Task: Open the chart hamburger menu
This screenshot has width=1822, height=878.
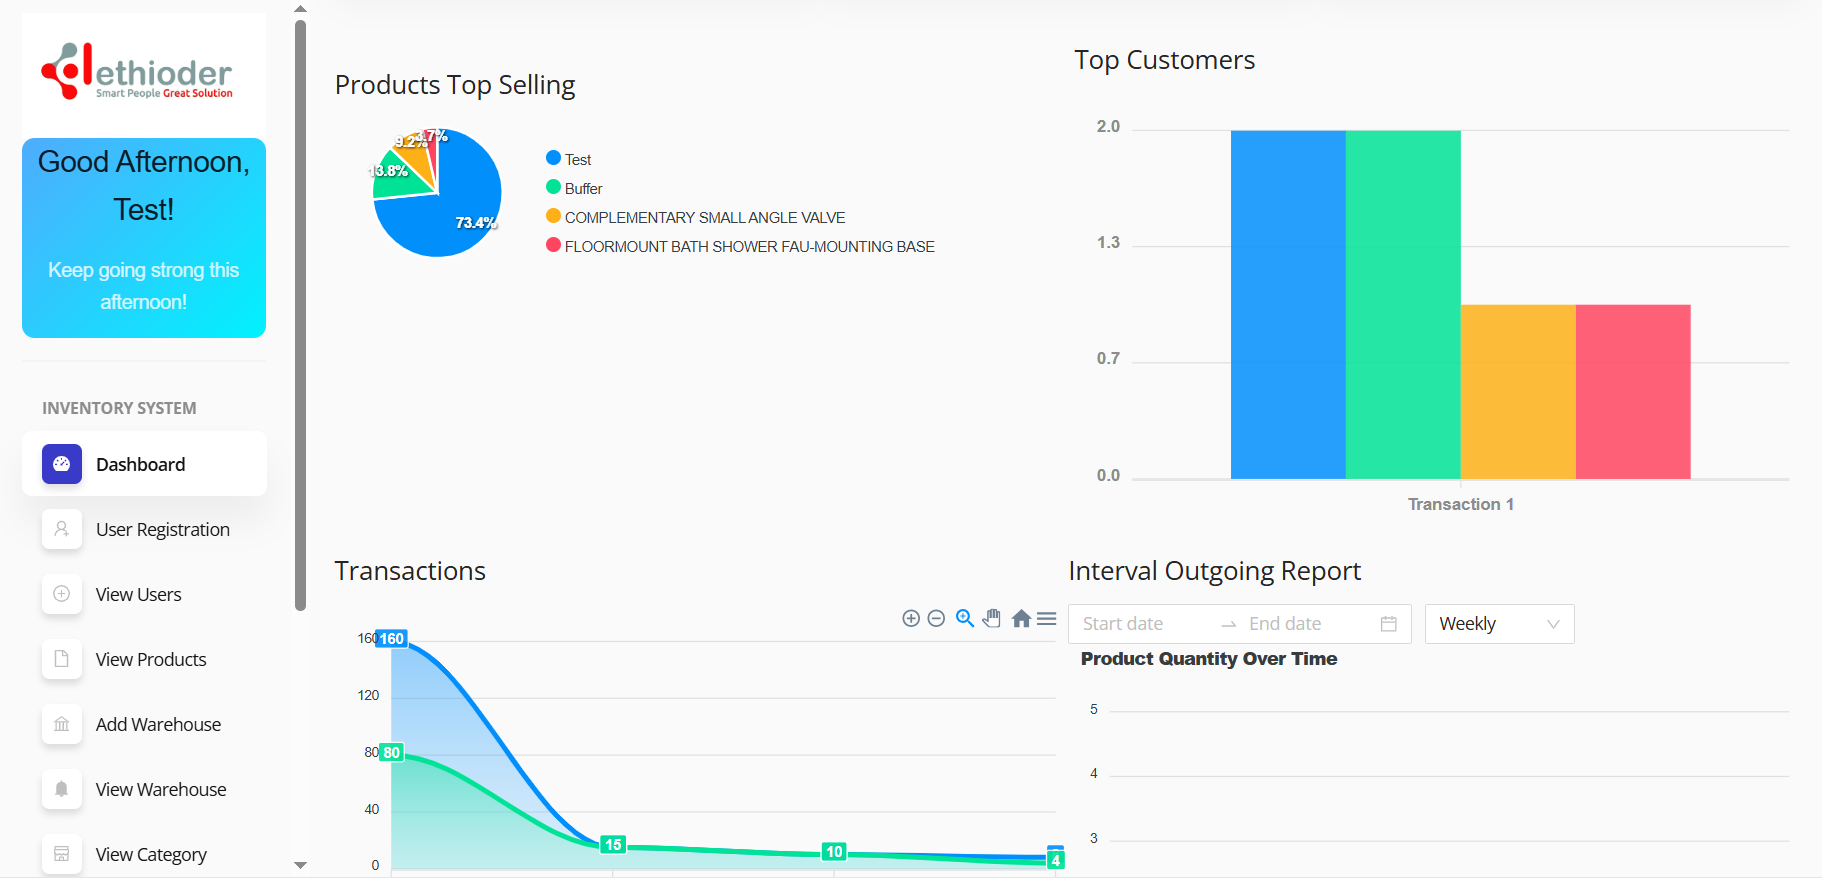Action: (1047, 619)
